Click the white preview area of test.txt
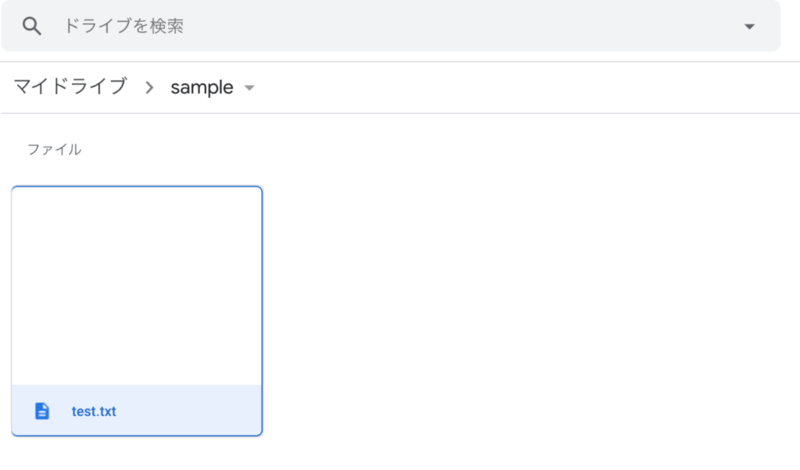Screen dimensions: 800x470 click(137, 286)
